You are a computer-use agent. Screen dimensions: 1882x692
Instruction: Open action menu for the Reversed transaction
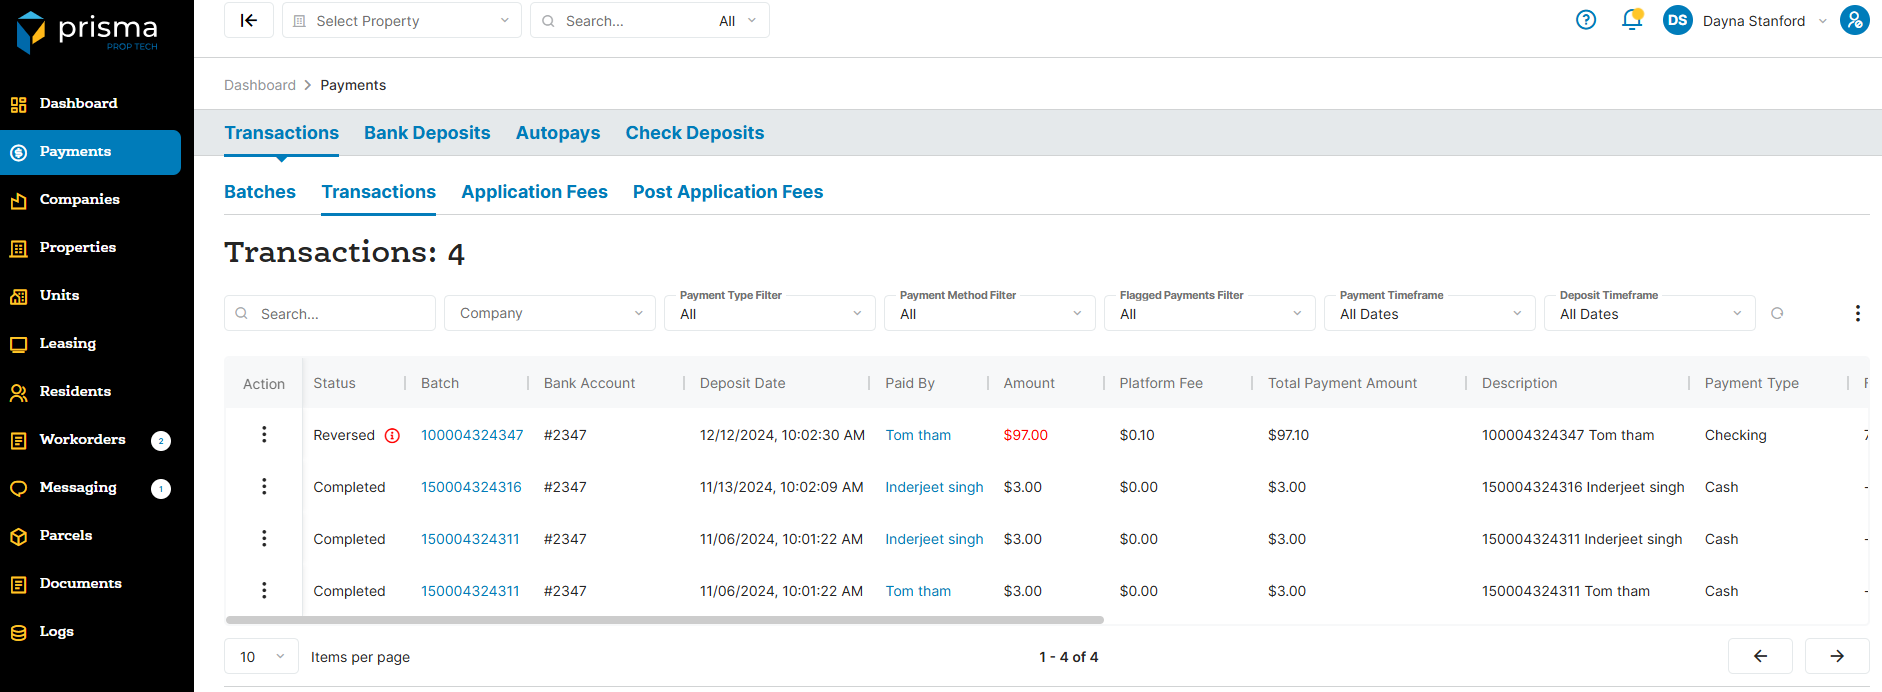(264, 435)
